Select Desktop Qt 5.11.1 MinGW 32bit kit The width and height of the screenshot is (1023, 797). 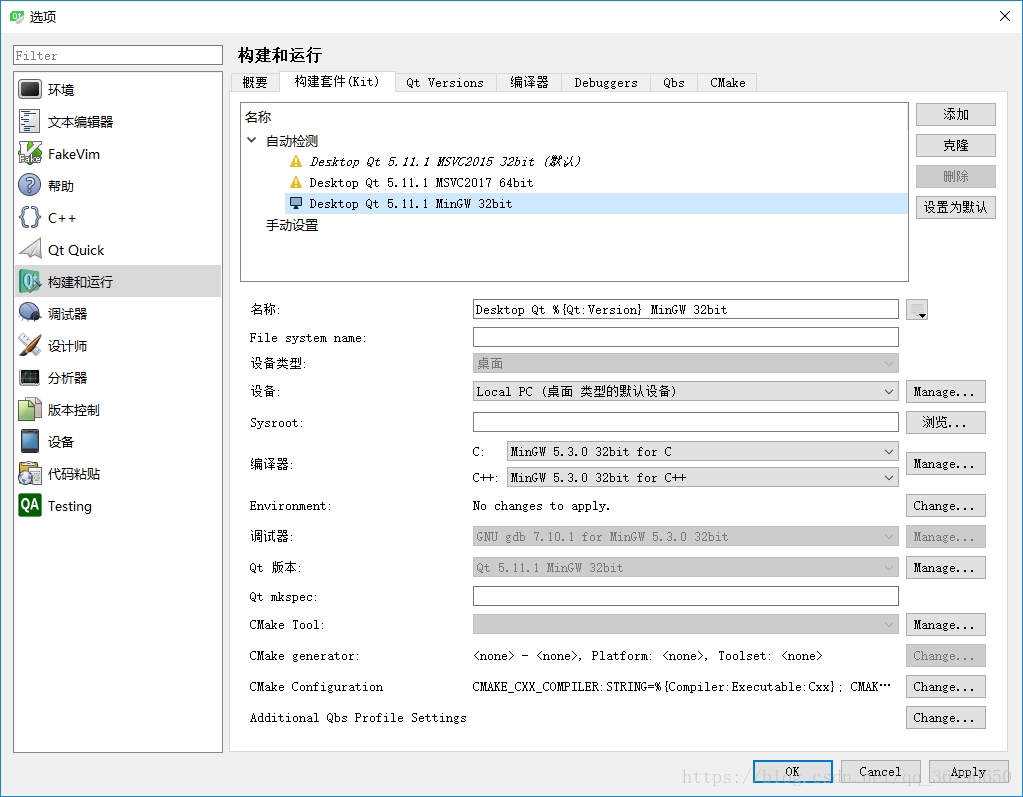[x=596, y=203]
